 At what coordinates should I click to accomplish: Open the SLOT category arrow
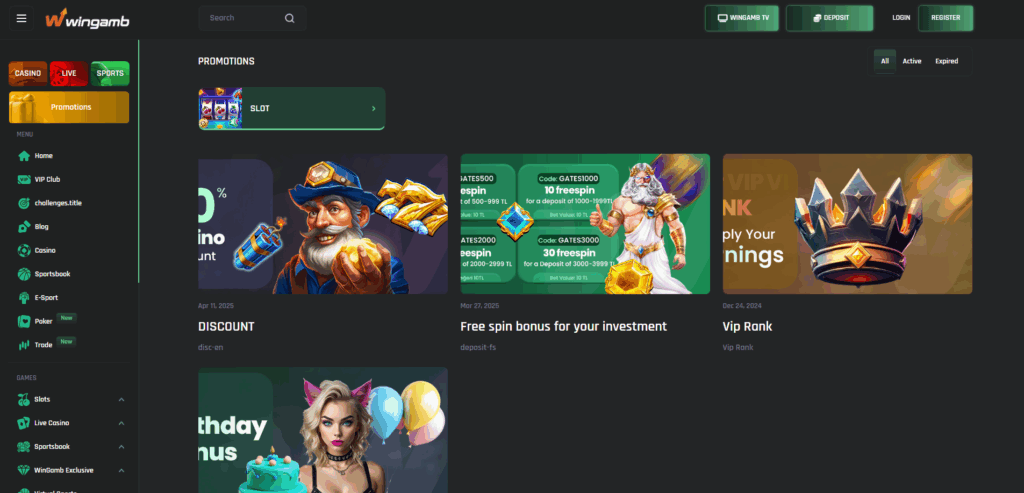(374, 108)
